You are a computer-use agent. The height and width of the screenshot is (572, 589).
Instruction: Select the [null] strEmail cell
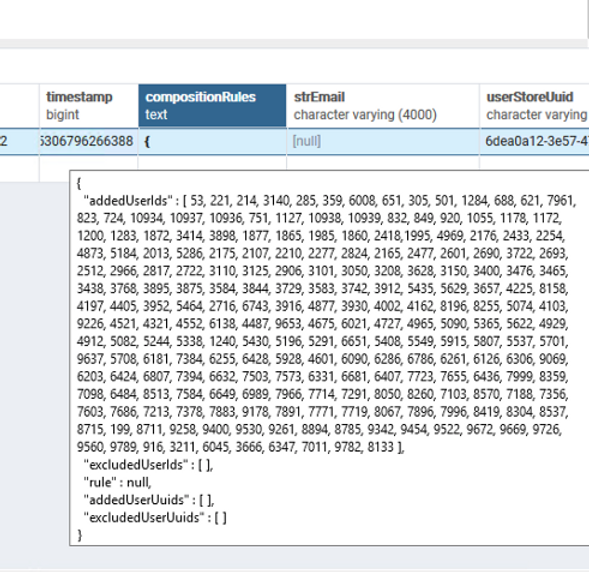pyautogui.click(x=383, y=141)
